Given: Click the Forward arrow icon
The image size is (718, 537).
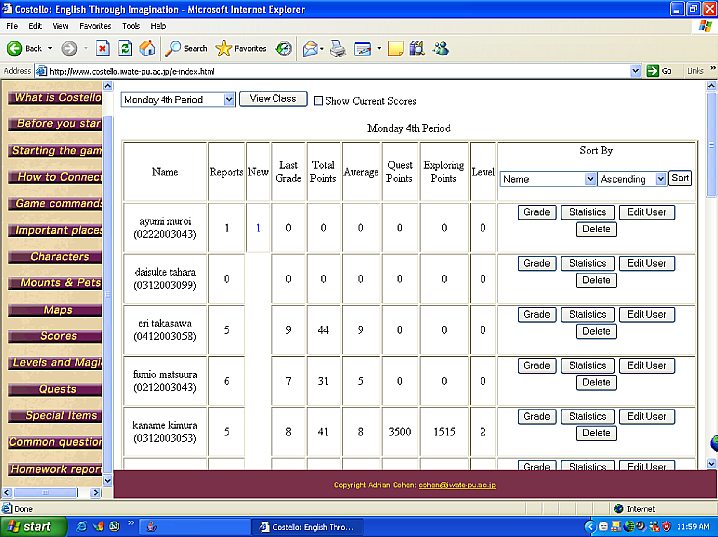Looking at the screenshot, I should pyautogui.click(x=69, y=48).
